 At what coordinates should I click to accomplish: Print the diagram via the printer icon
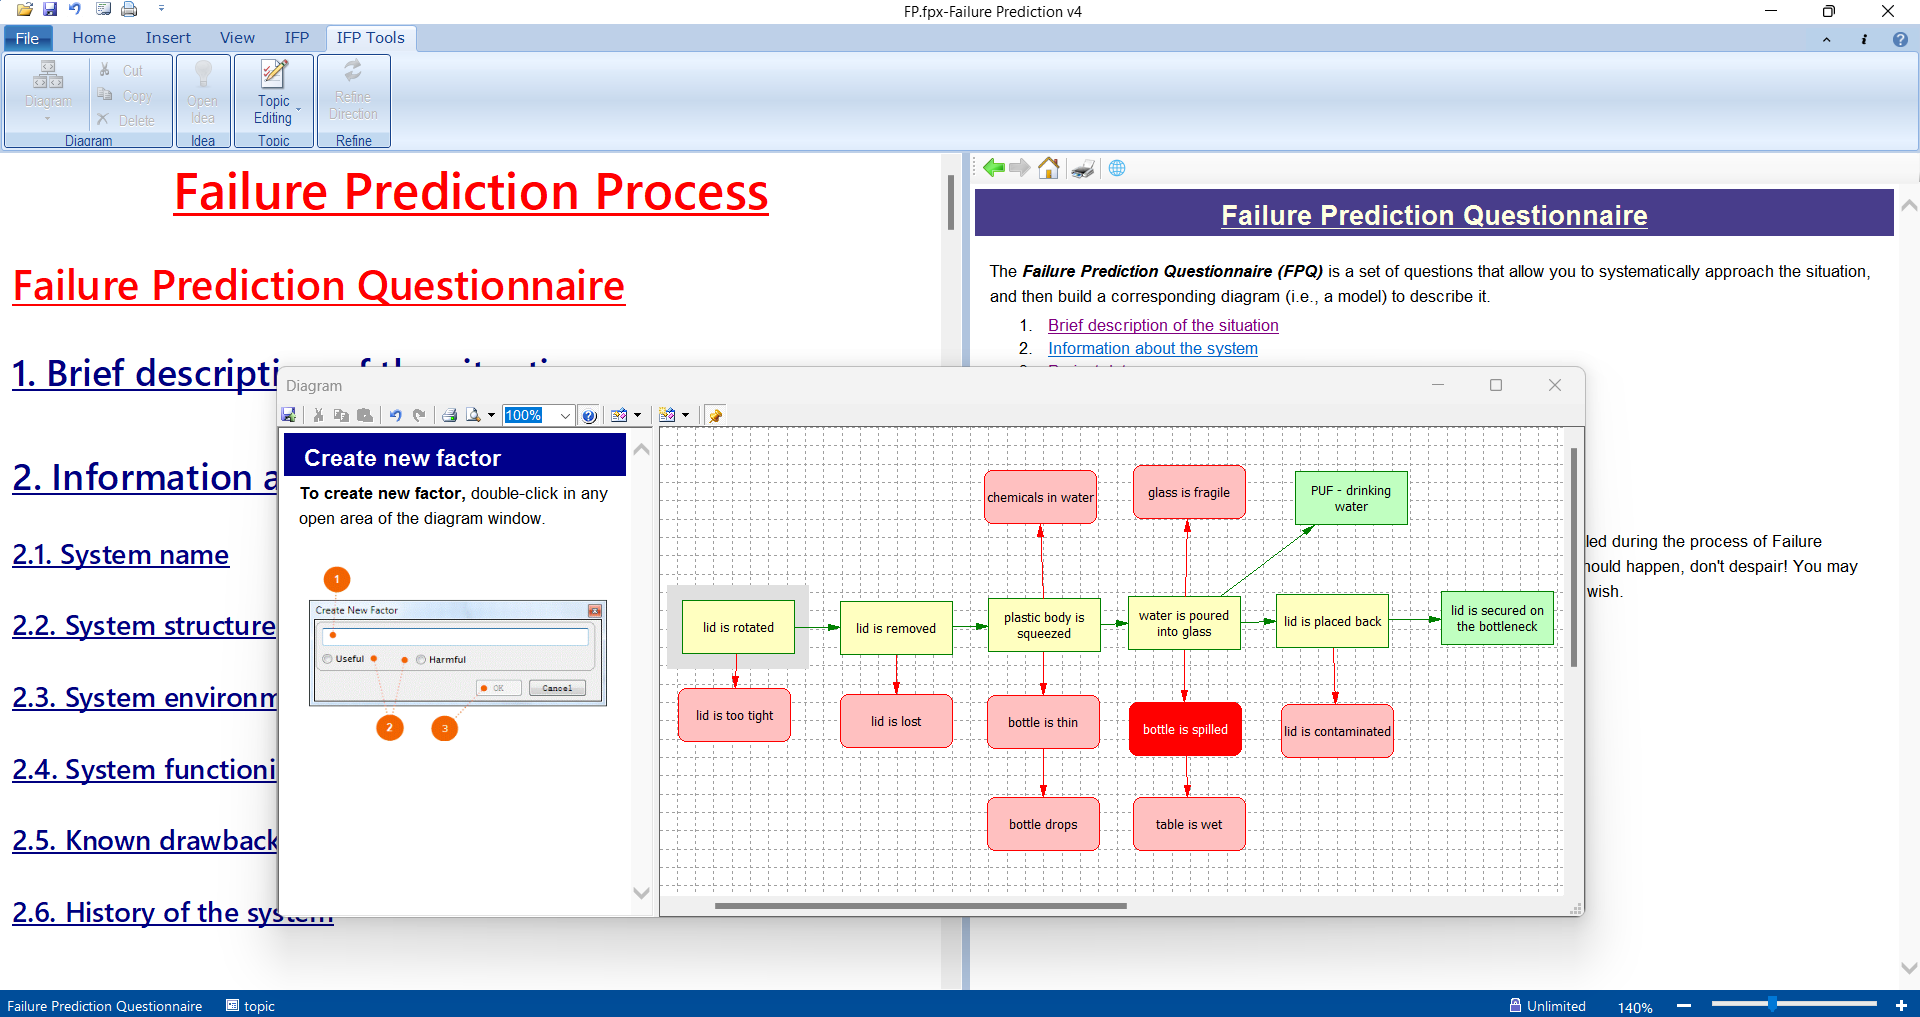tap(450, 415)
